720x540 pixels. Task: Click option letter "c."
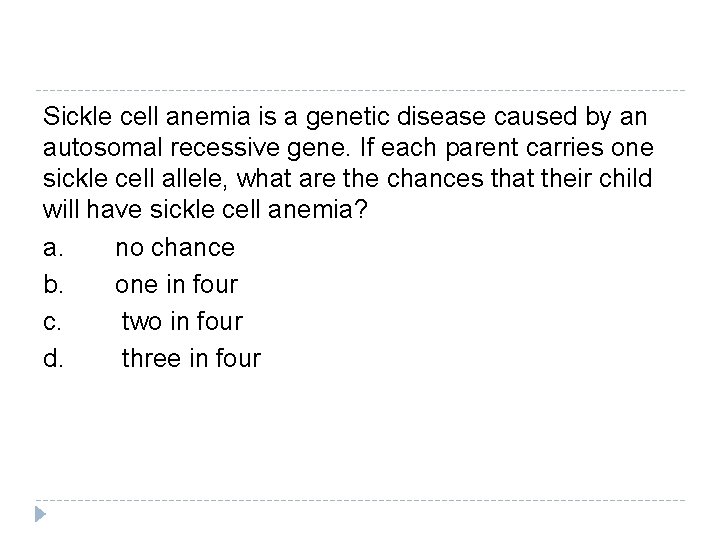53,321
